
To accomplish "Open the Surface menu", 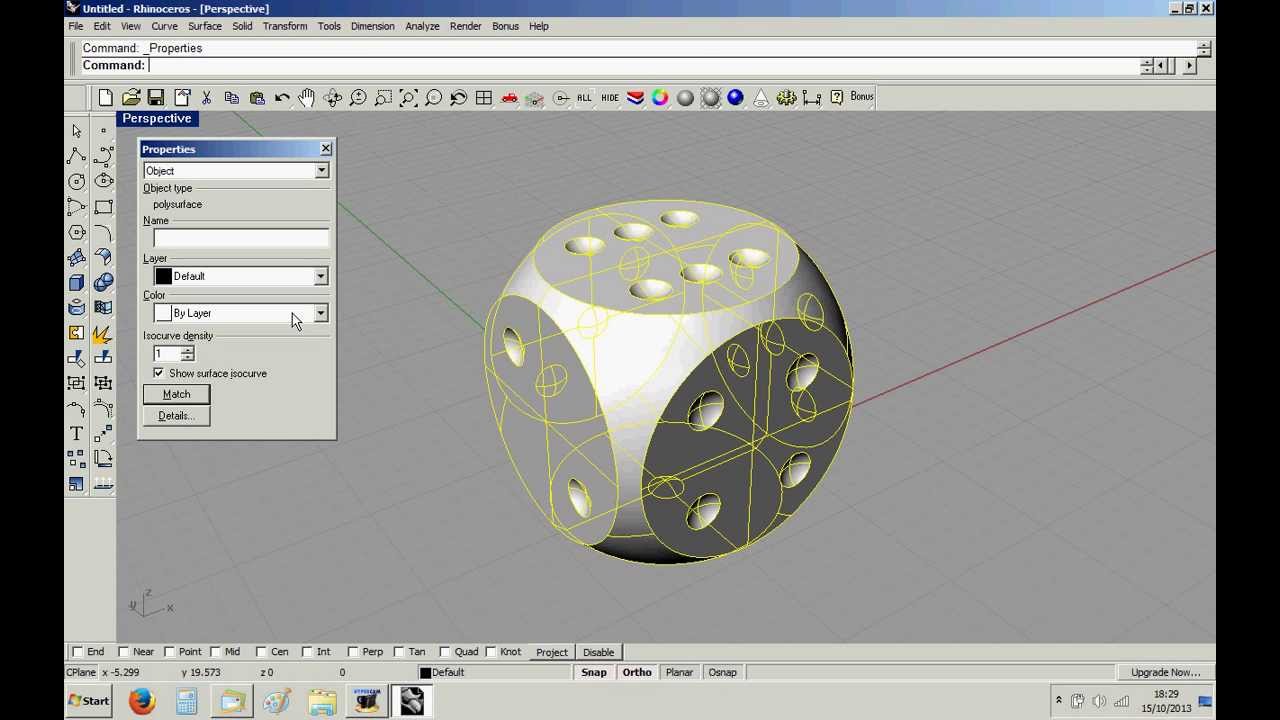I will (204, 26).
